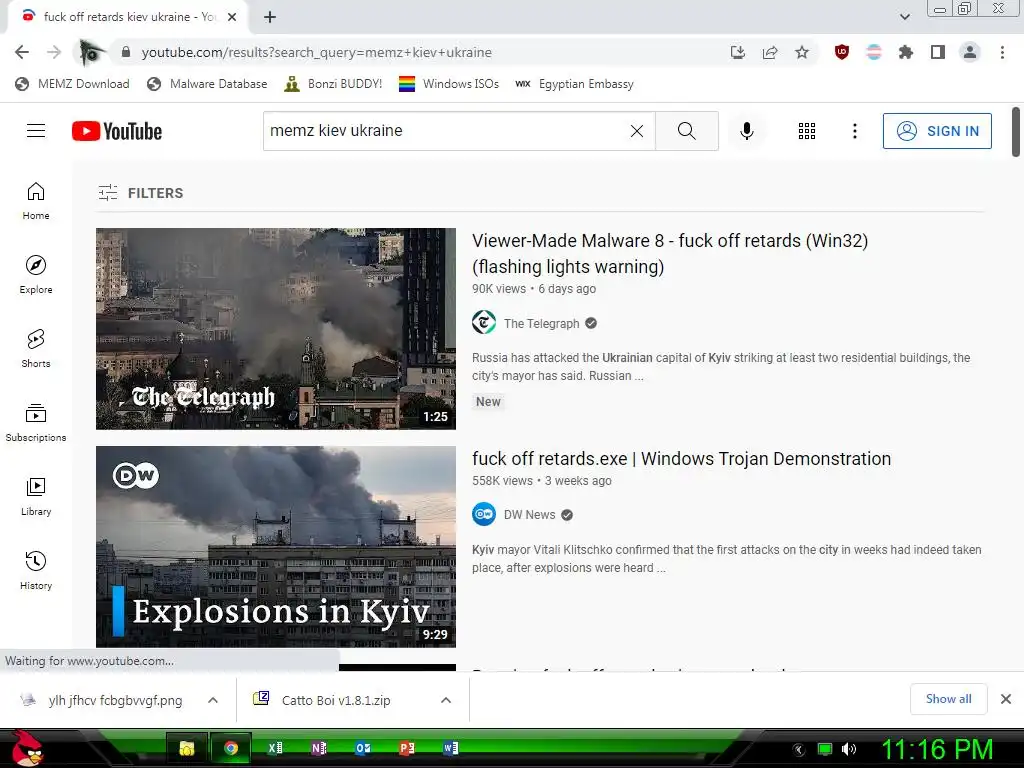
Task: Open the Chrome three-dot menu
Action: click(x=1002, y=52)
